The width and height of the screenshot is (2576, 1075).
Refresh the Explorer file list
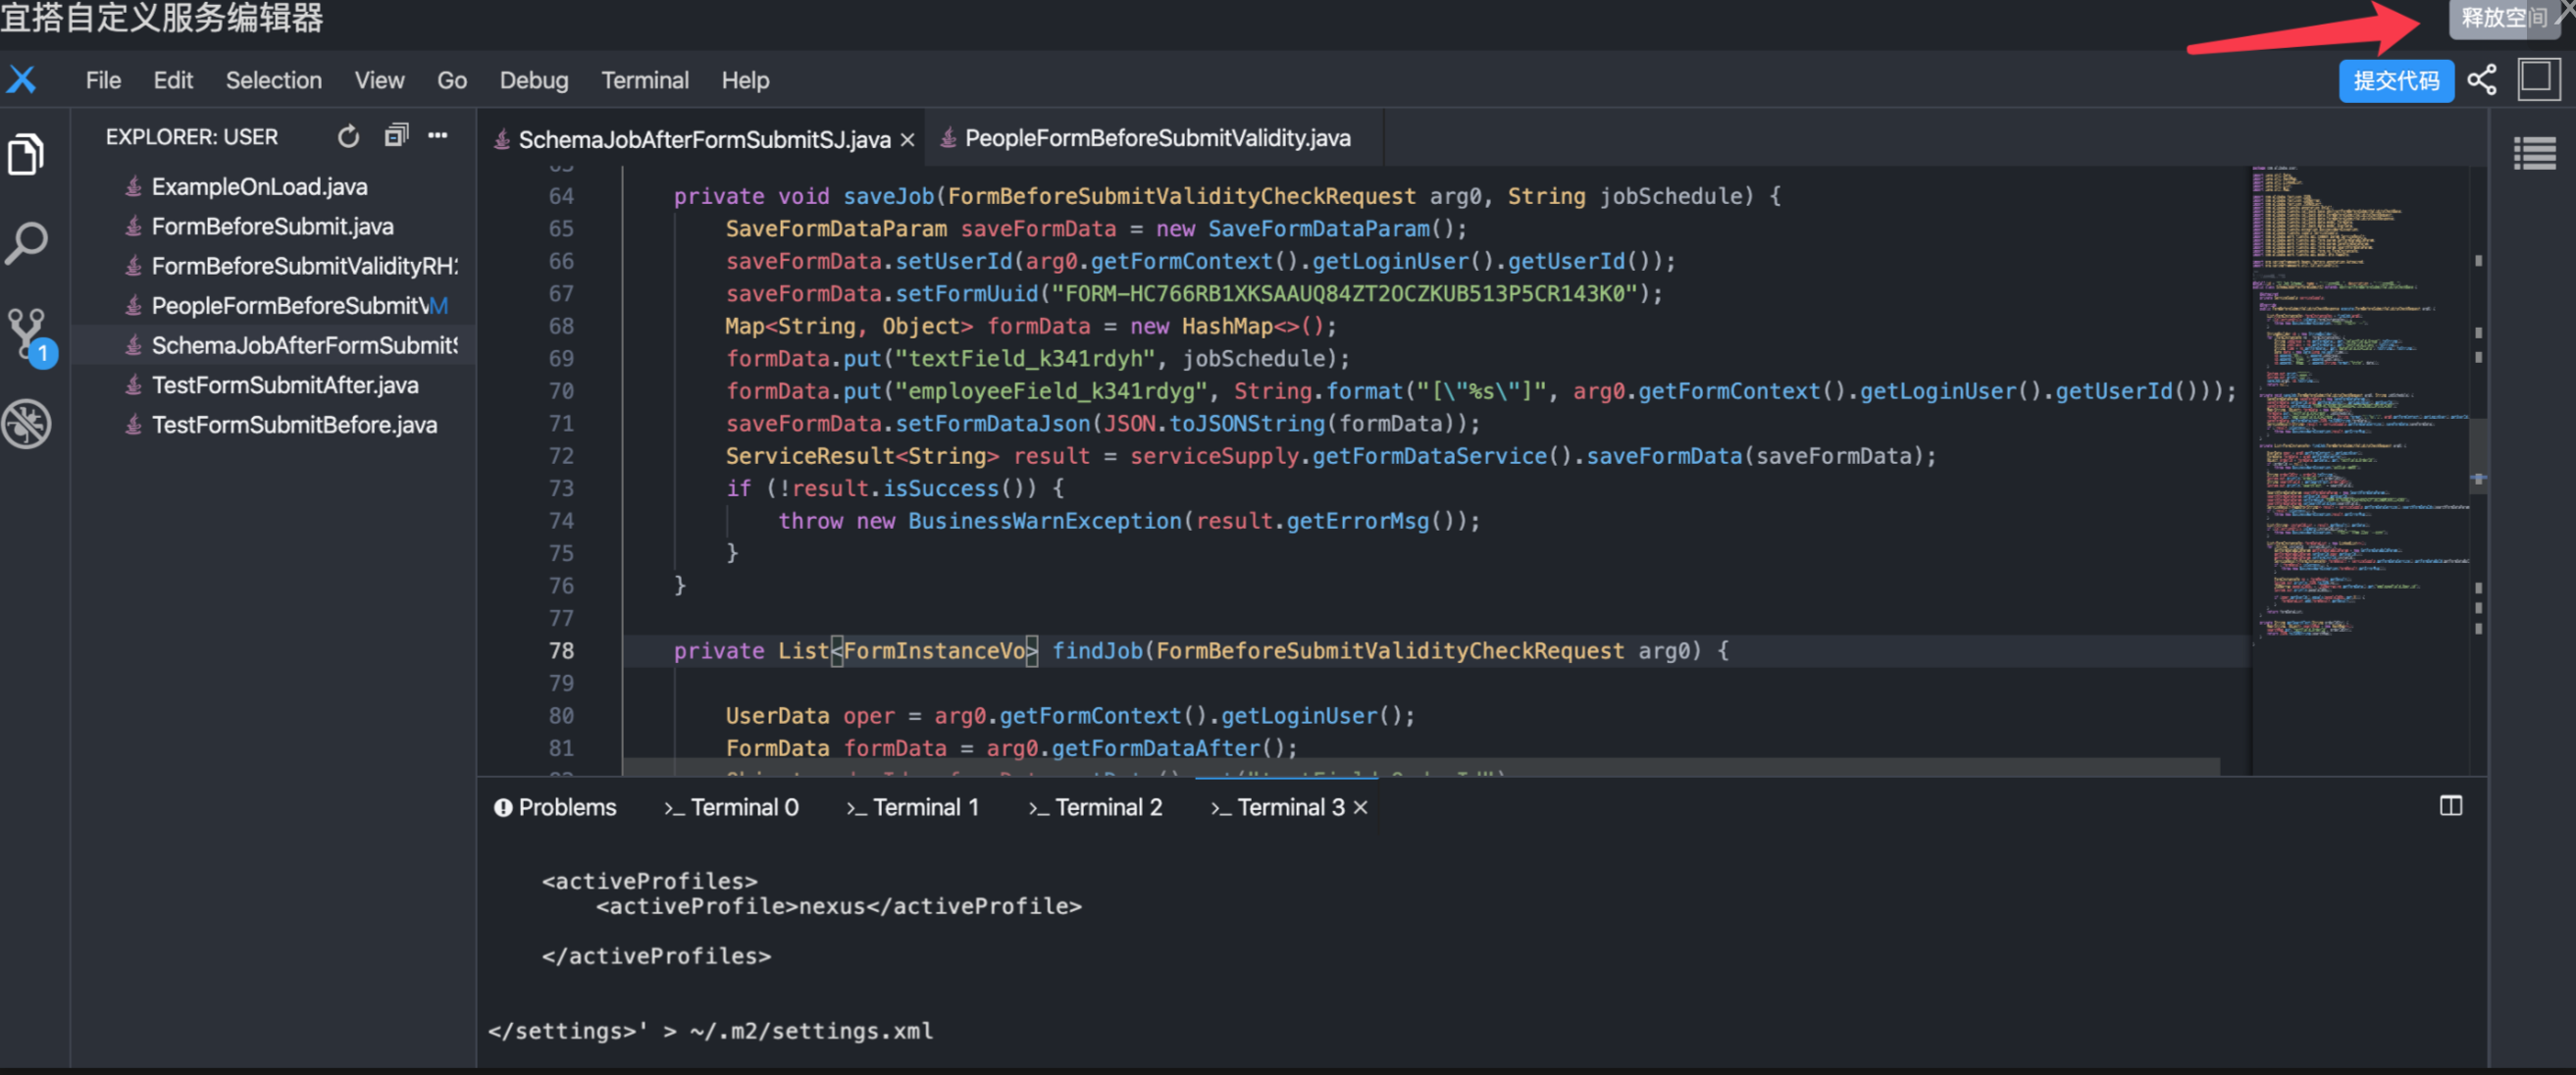pyautogui.click(x=348, y=137)
